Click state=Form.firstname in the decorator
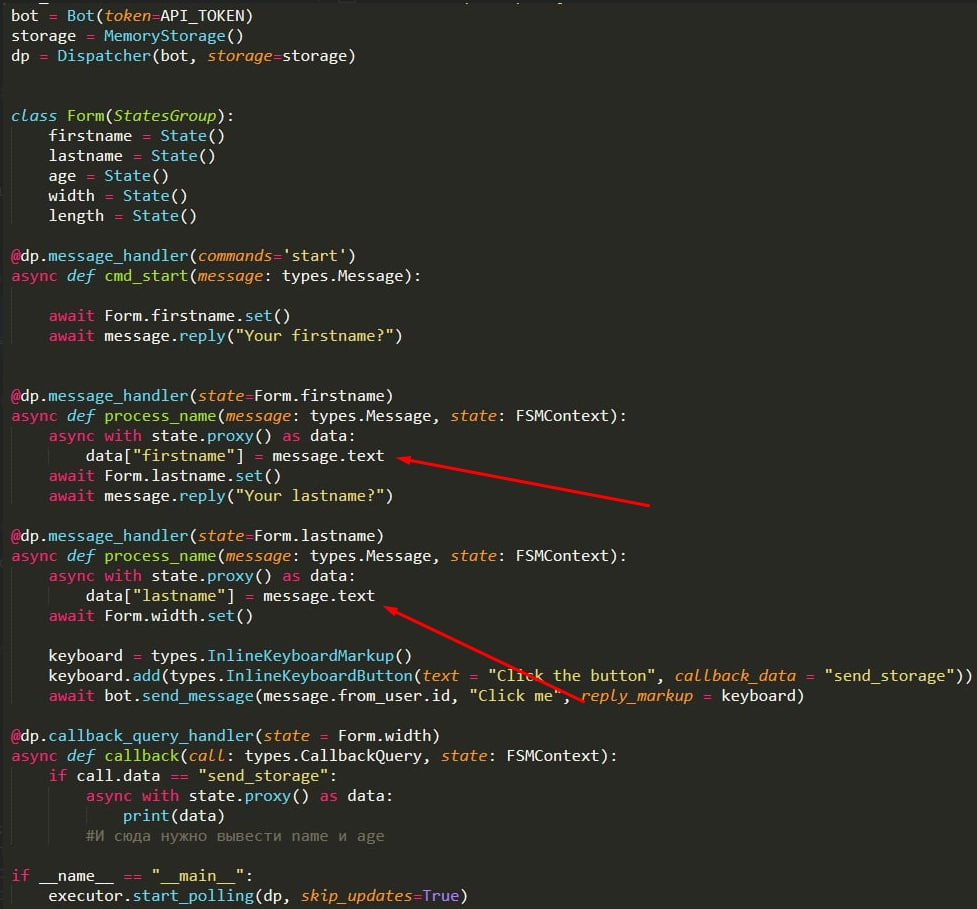 (291, 396)
